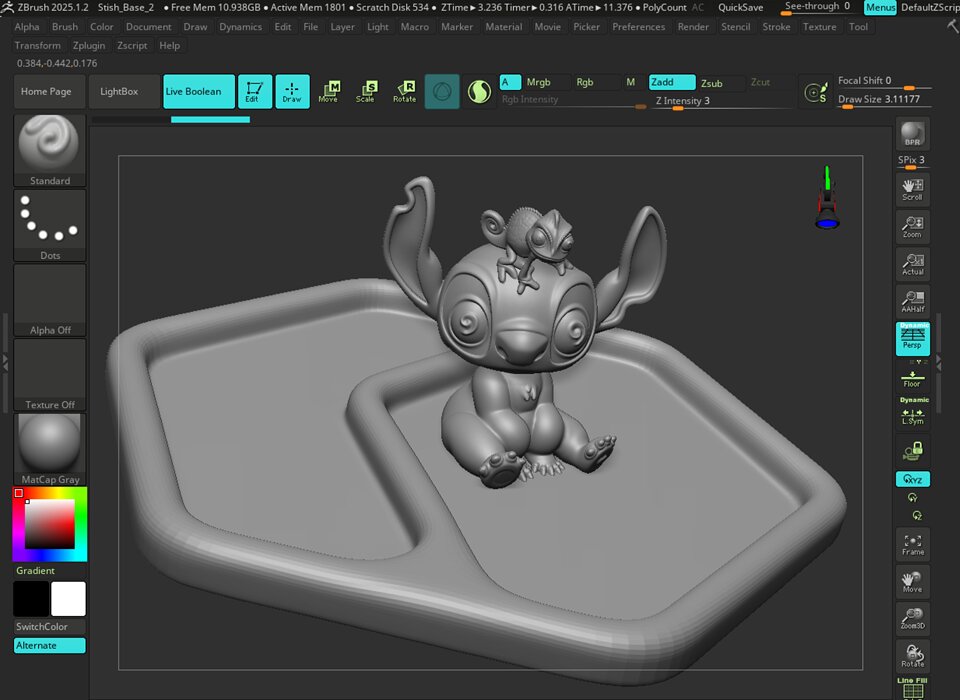This screenshot has height=700, width=960.
Task: Pick a color in the color picker square
Action: tap(50, 524)
